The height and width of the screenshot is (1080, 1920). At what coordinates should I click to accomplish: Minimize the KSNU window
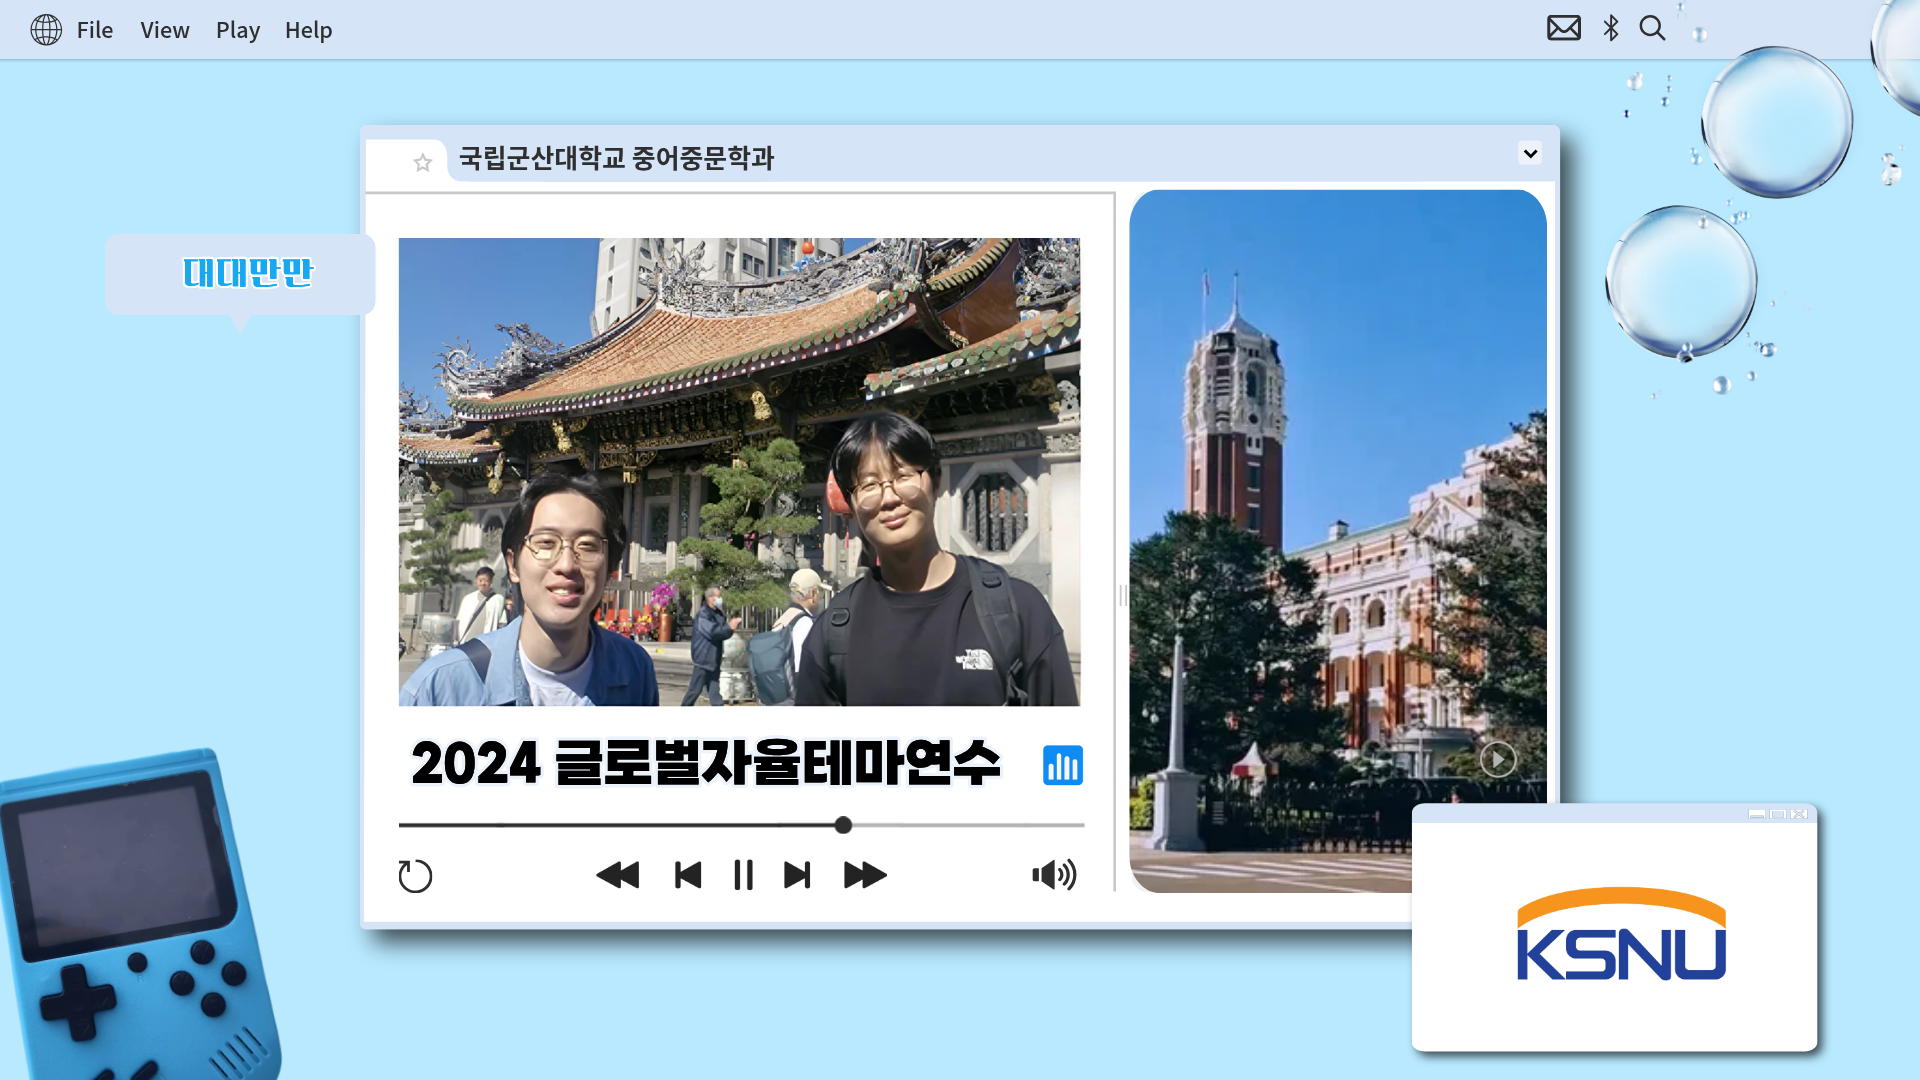click(1757, 814)
